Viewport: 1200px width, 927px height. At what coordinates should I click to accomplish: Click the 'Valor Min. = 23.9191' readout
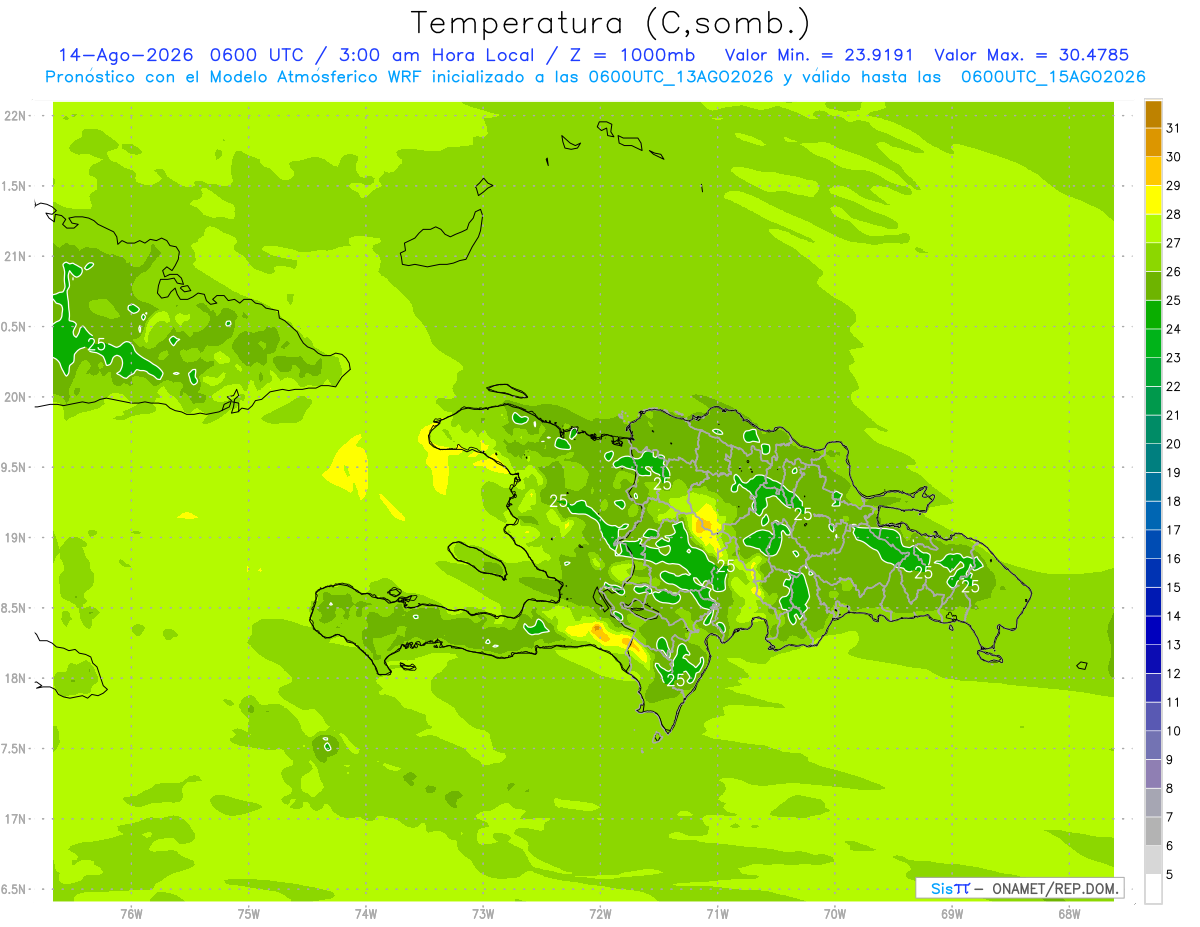pyautogui.click(x=819, y=55)
